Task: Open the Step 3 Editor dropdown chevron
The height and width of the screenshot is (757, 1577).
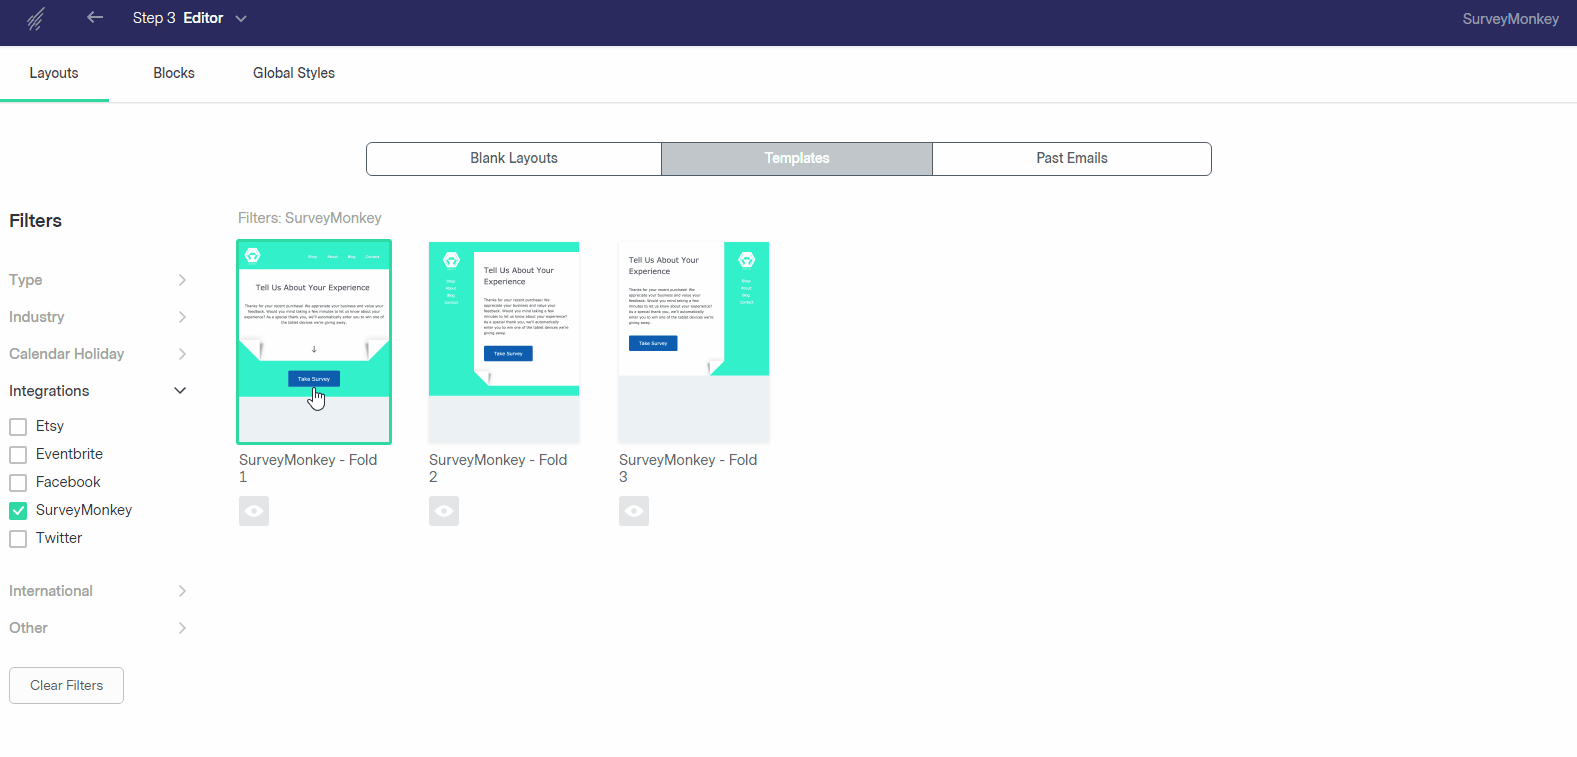Action: 241,18
